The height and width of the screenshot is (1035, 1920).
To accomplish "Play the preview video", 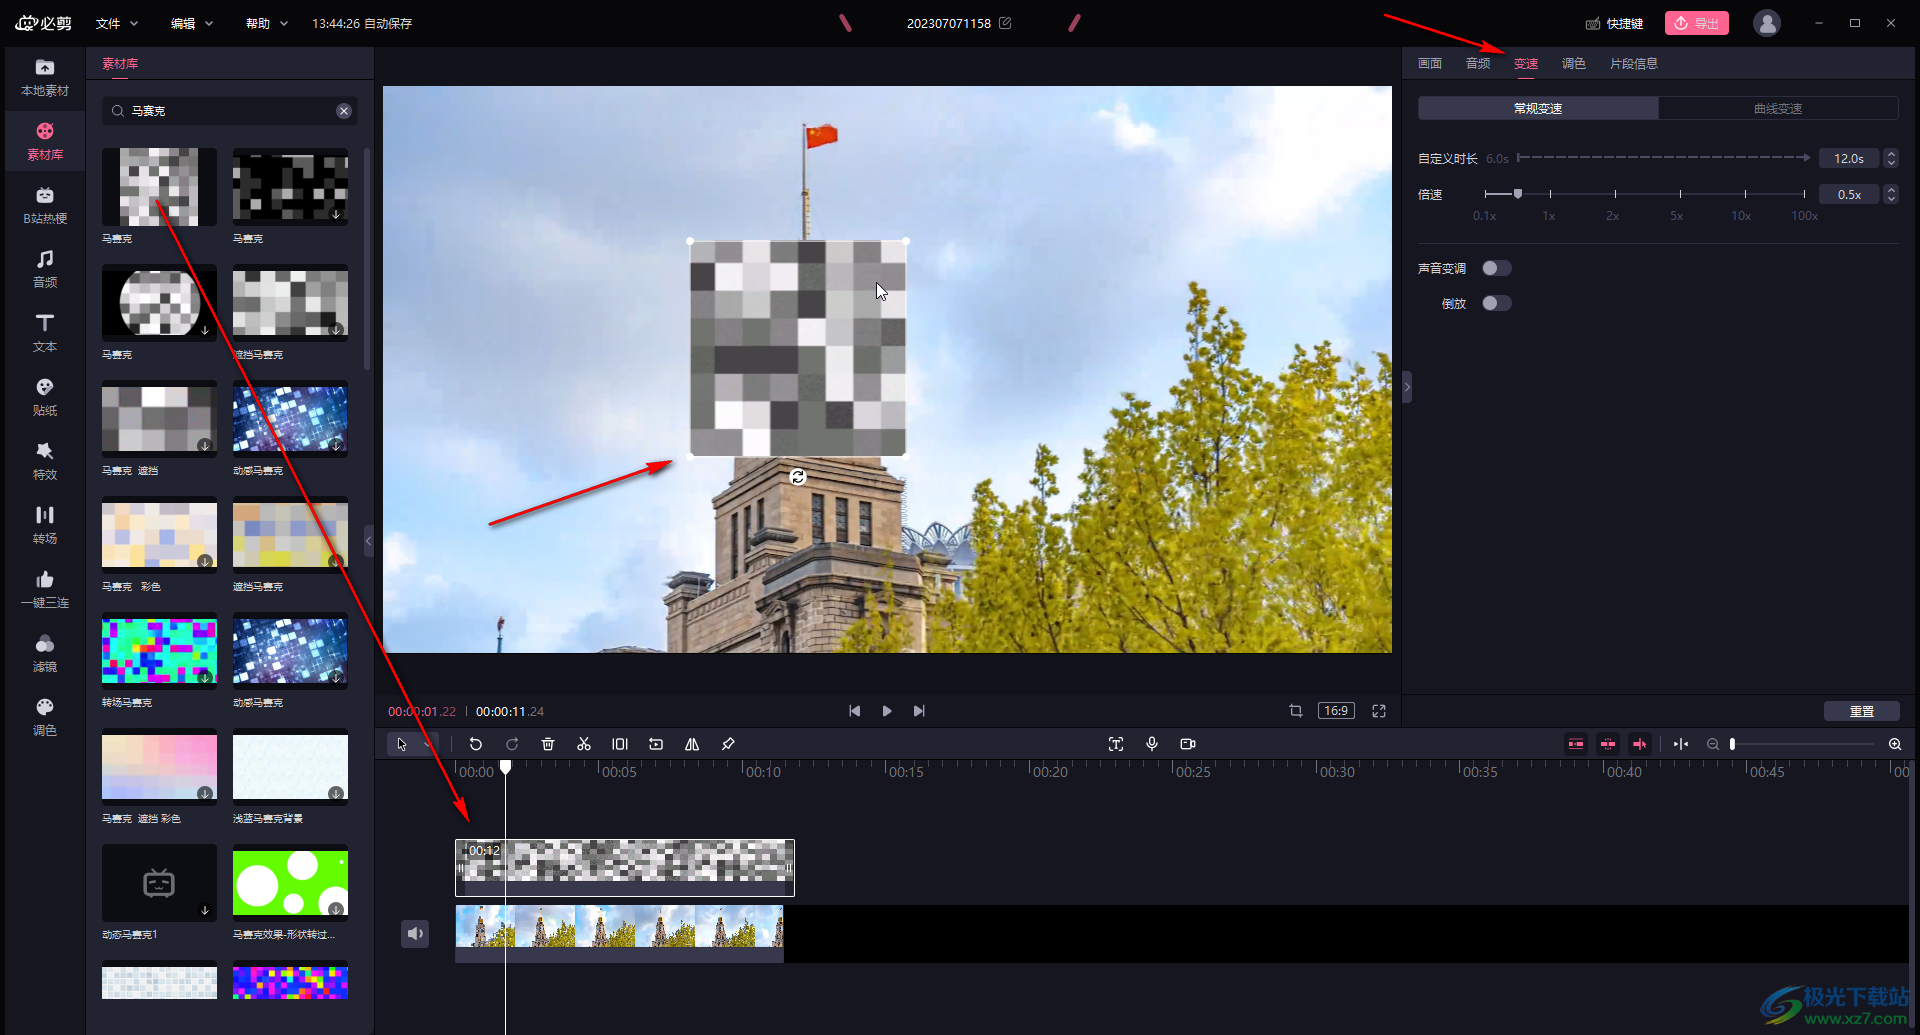I will point(887,711).
